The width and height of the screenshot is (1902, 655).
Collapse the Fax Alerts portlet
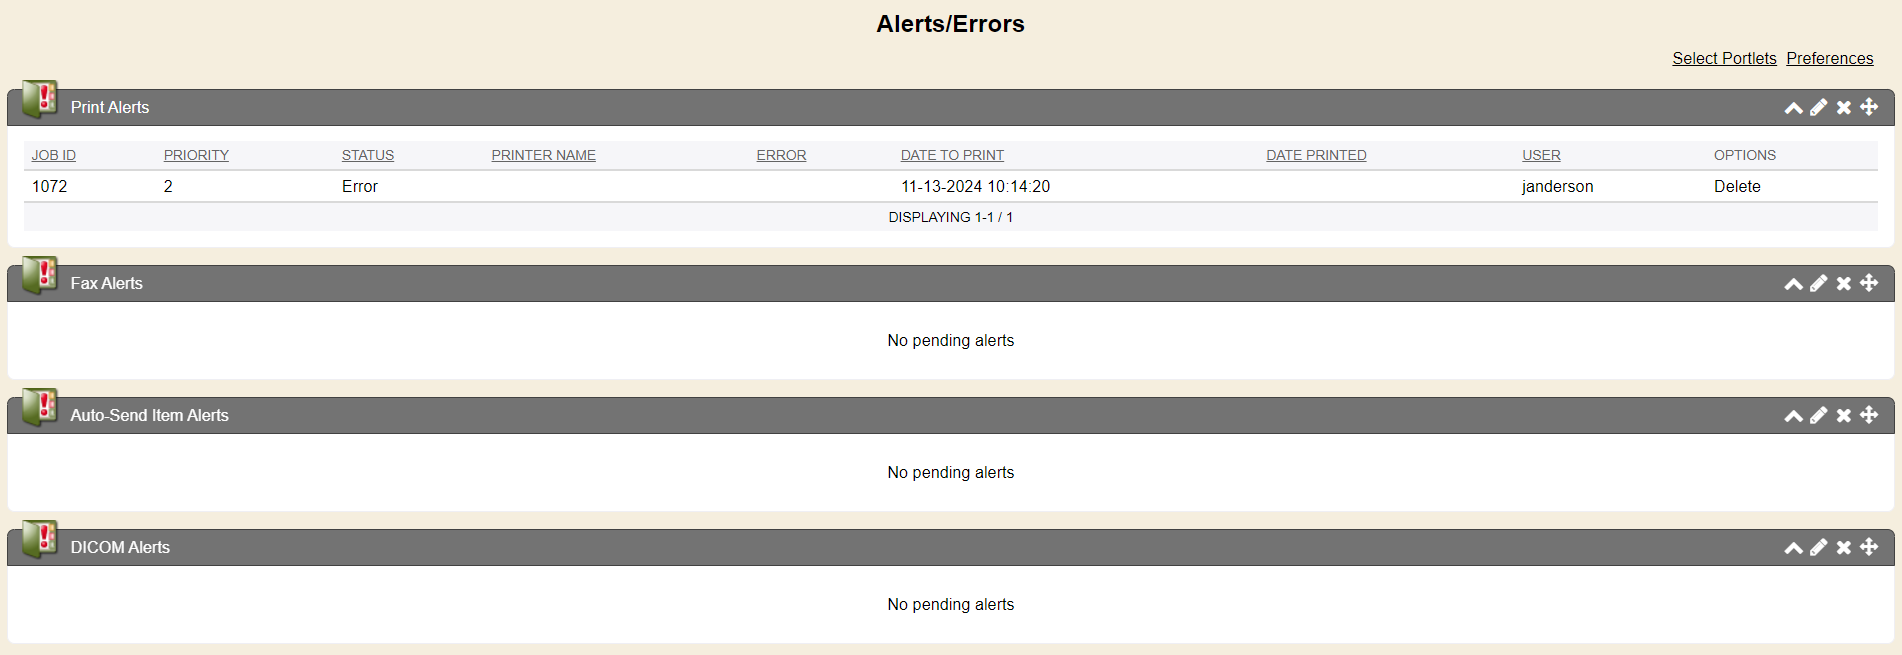pyautogui.click(x=1793, y=284)
